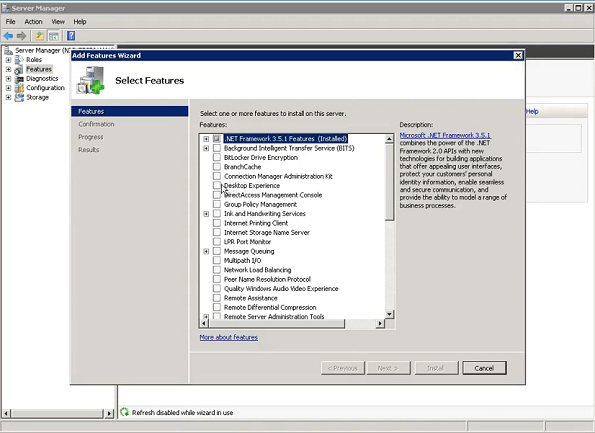Select Internet Storage Name Server text
The image size is (595, 433).
[x=267, y=232]
